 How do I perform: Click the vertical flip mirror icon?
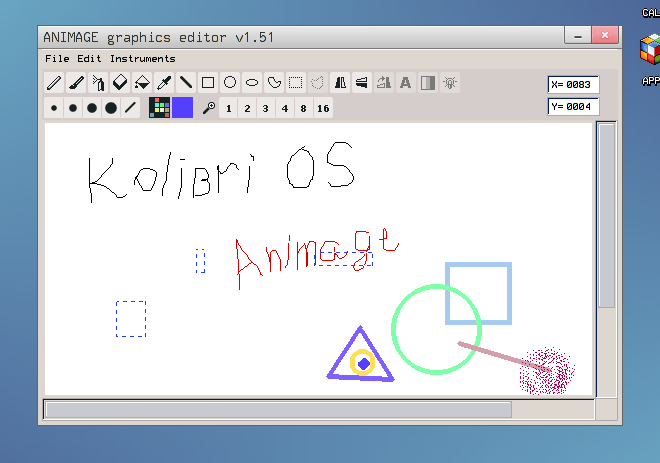(340, 82)
